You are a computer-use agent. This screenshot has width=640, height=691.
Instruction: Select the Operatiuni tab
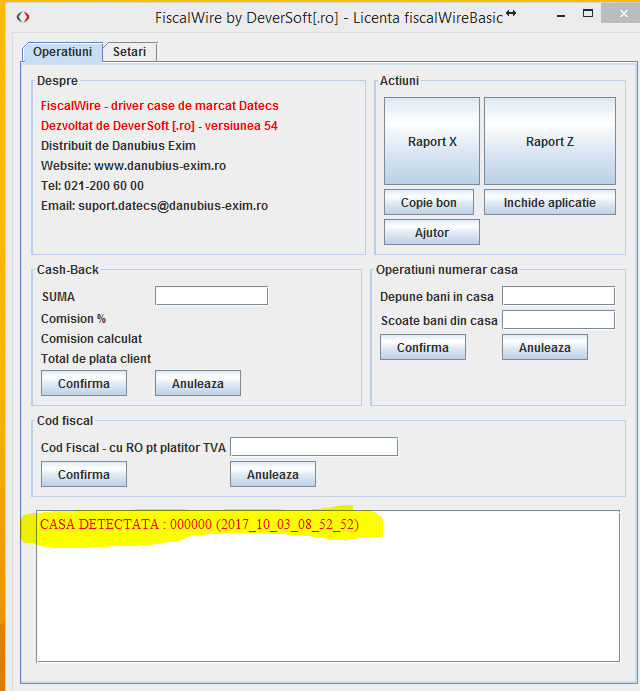[62, 52]
